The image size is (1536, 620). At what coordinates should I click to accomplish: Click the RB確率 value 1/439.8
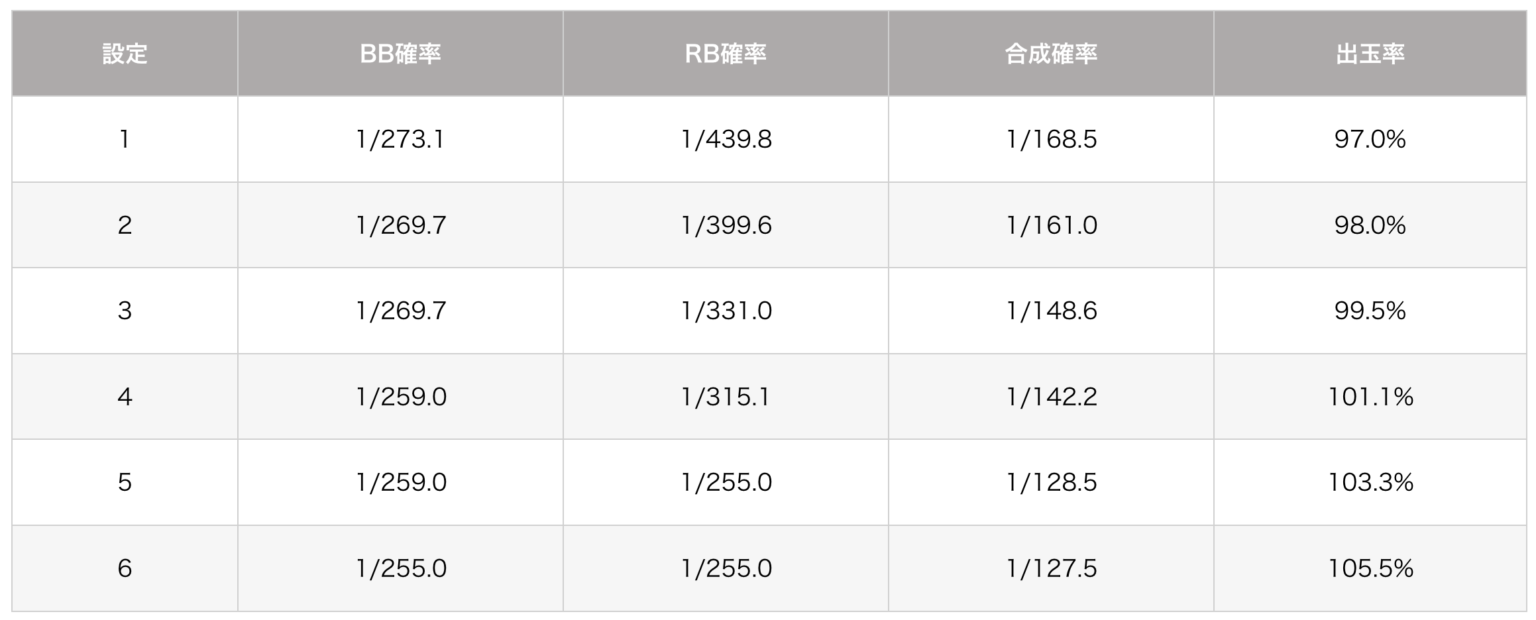coord(725,140)
